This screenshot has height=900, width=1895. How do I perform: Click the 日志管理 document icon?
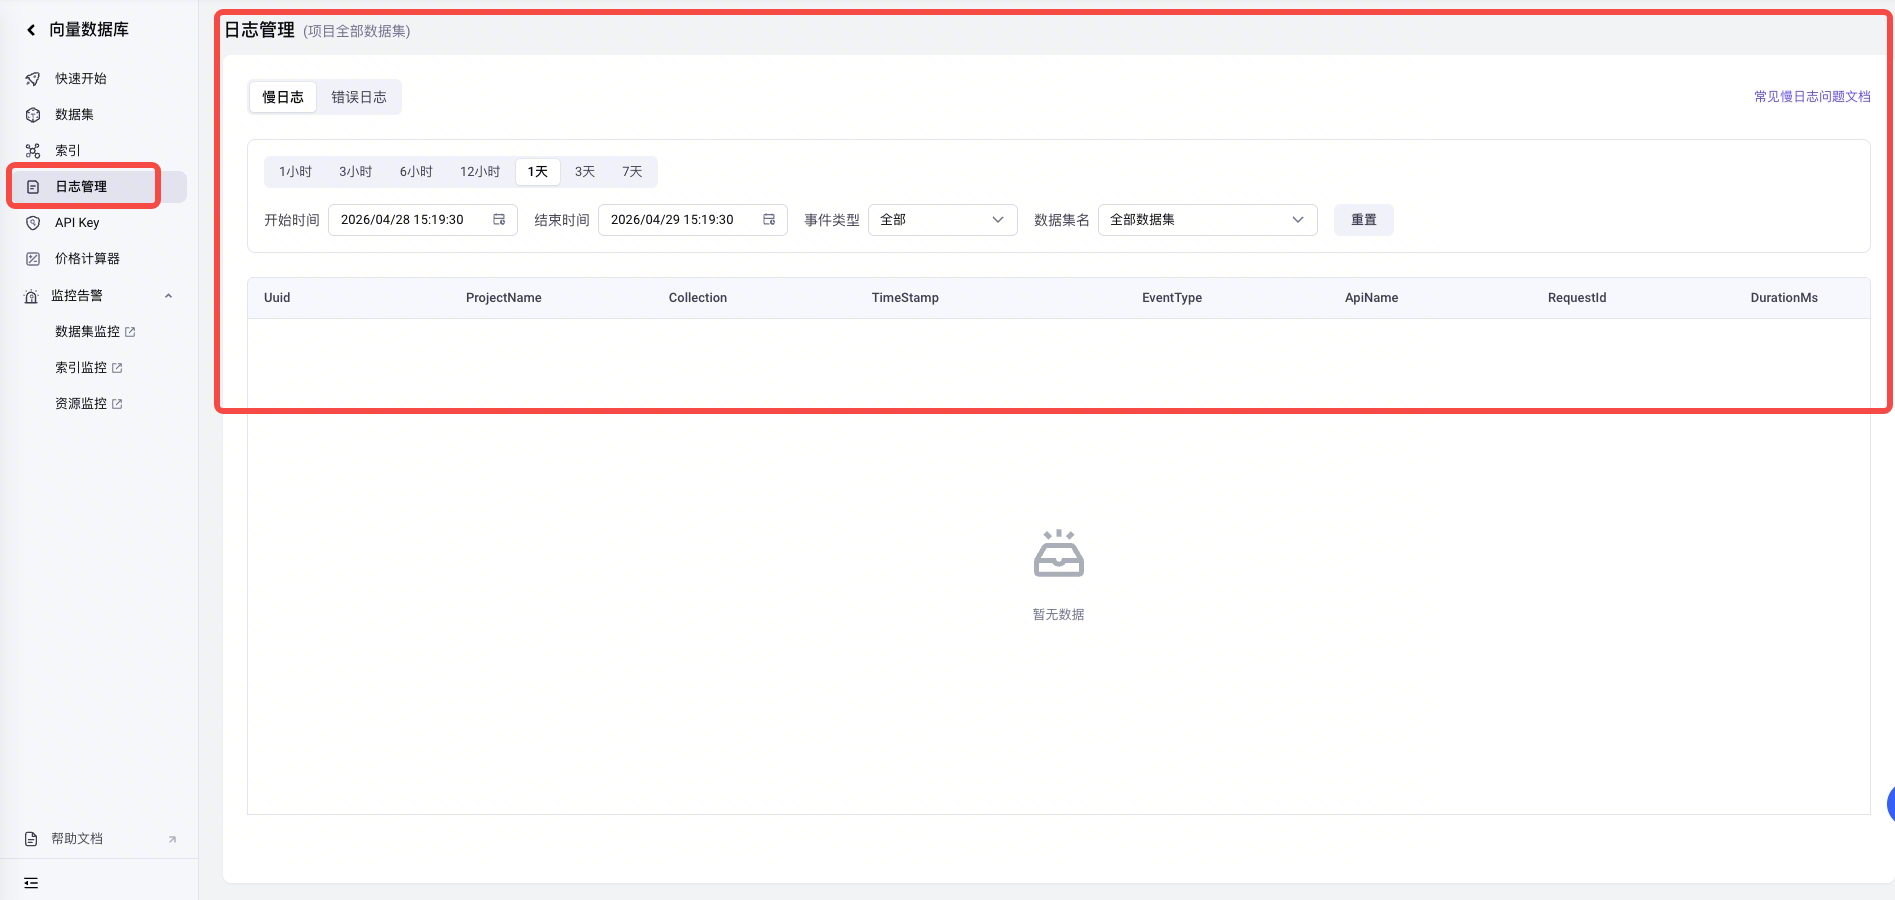[33, 187]
